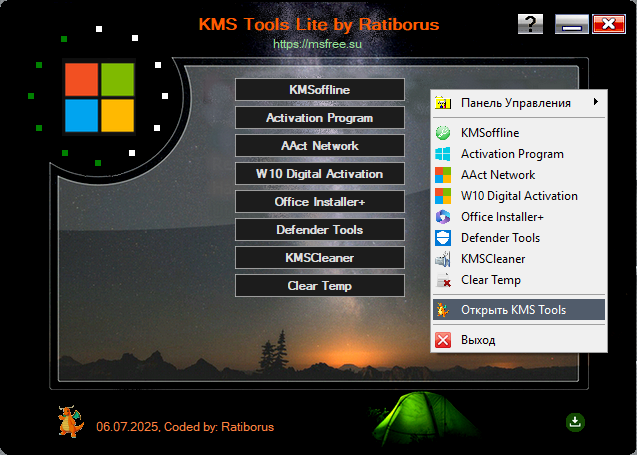This screenshot has width=637, height=455.
Task: Click Windows logo icon beside Activation Program entry
Action: click(443, 154)
